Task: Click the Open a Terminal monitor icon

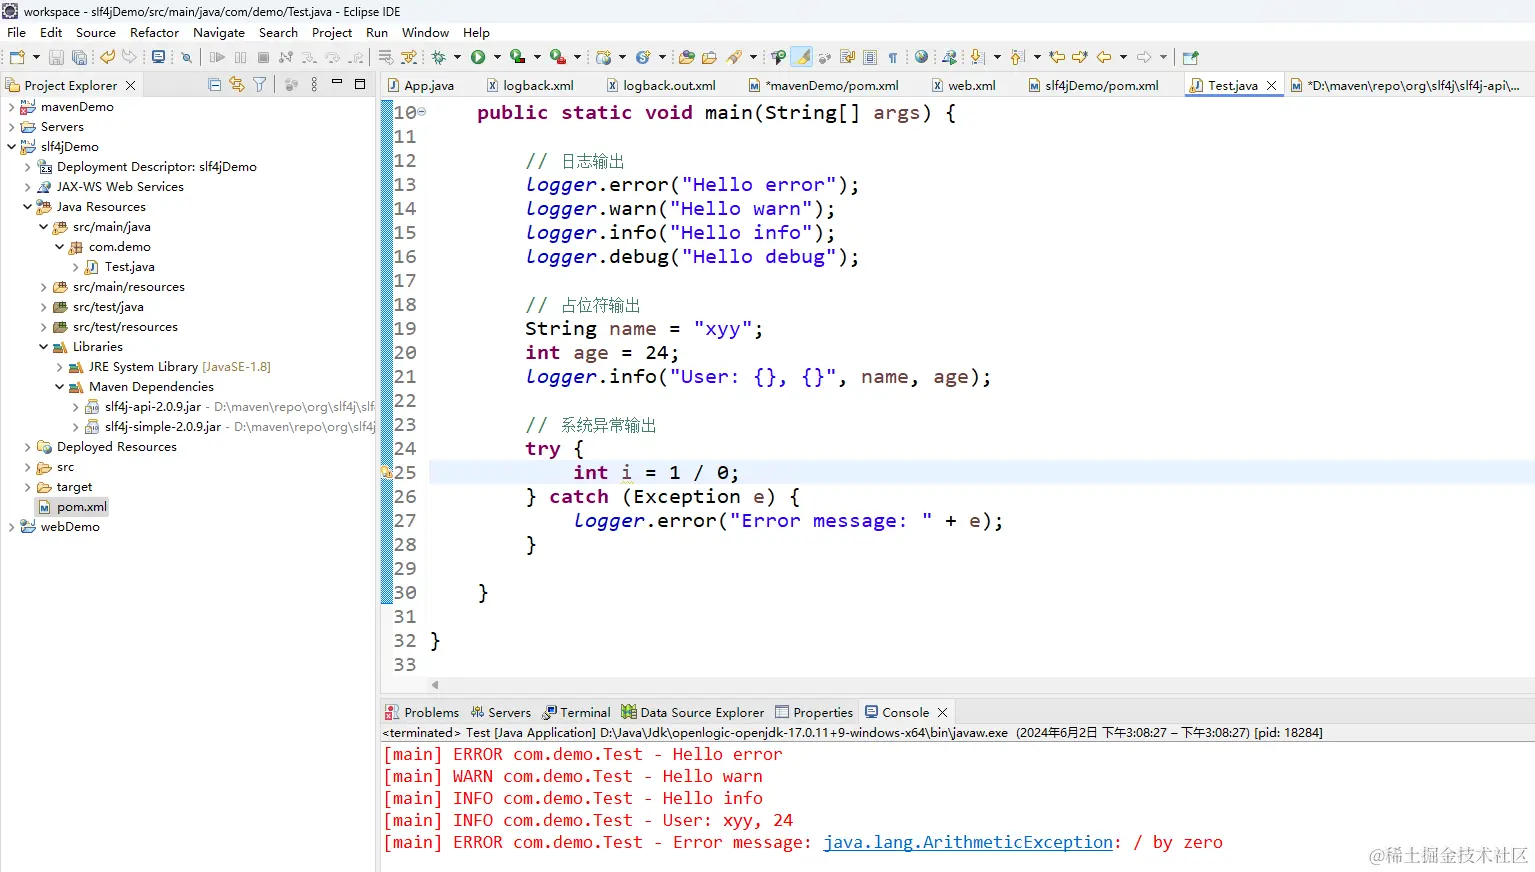Action: pos(158,57)
